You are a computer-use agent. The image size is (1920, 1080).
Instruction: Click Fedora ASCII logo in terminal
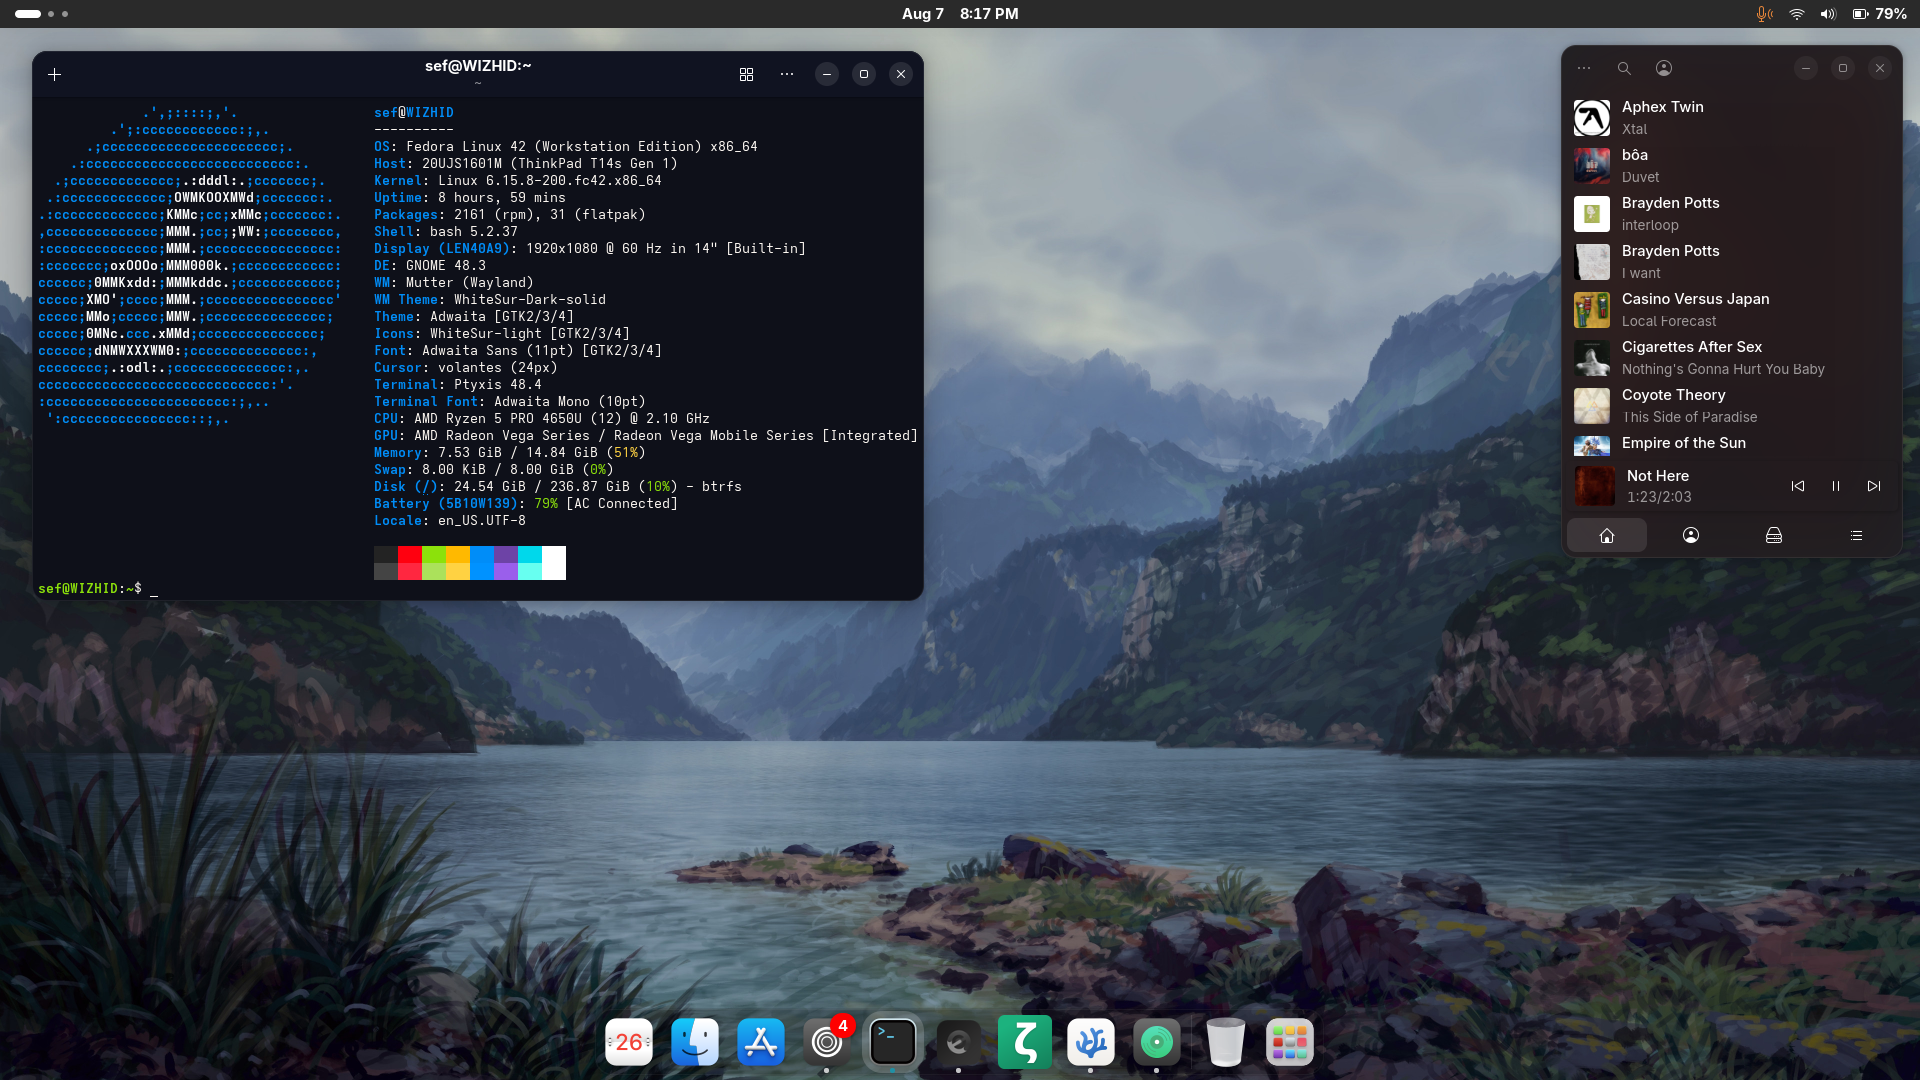[190, 266]
